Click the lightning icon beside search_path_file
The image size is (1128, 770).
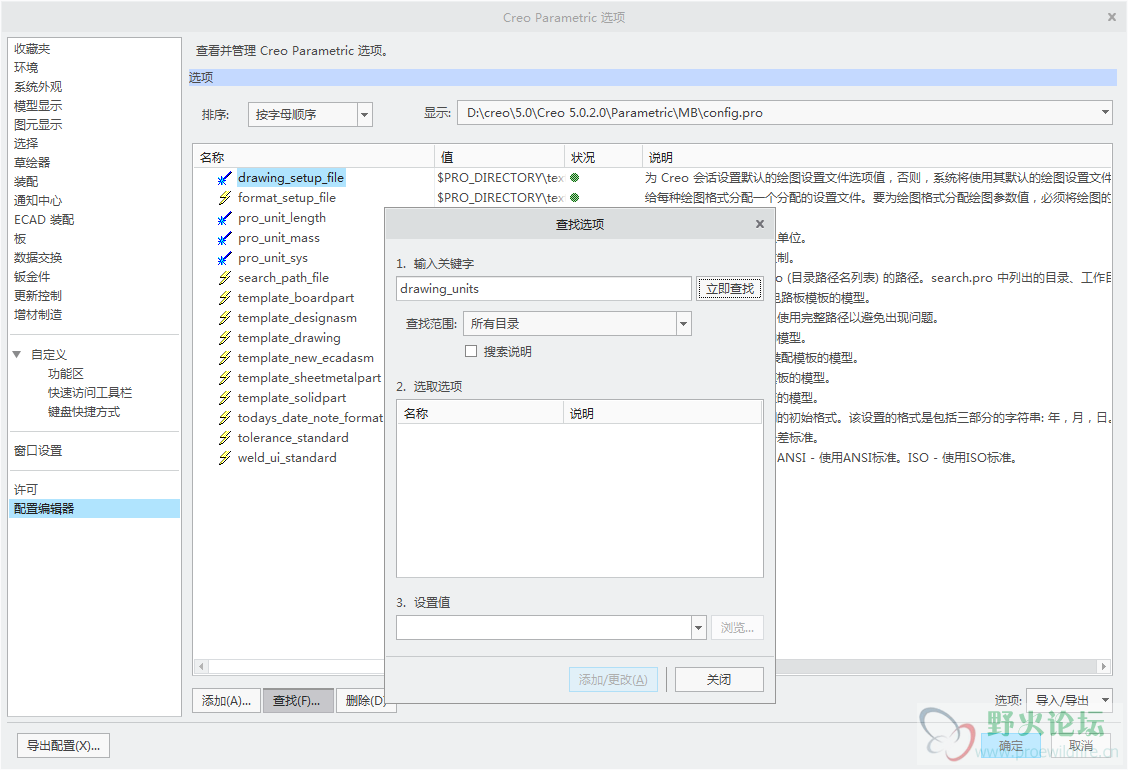[225, 278]
